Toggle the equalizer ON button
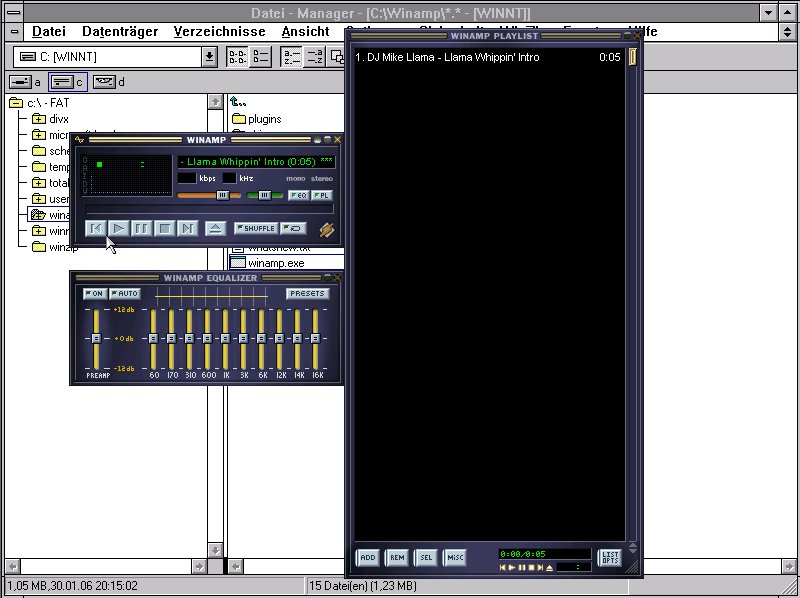The width and height of the screenshot is (800, 598). click(x=94, y=294)
